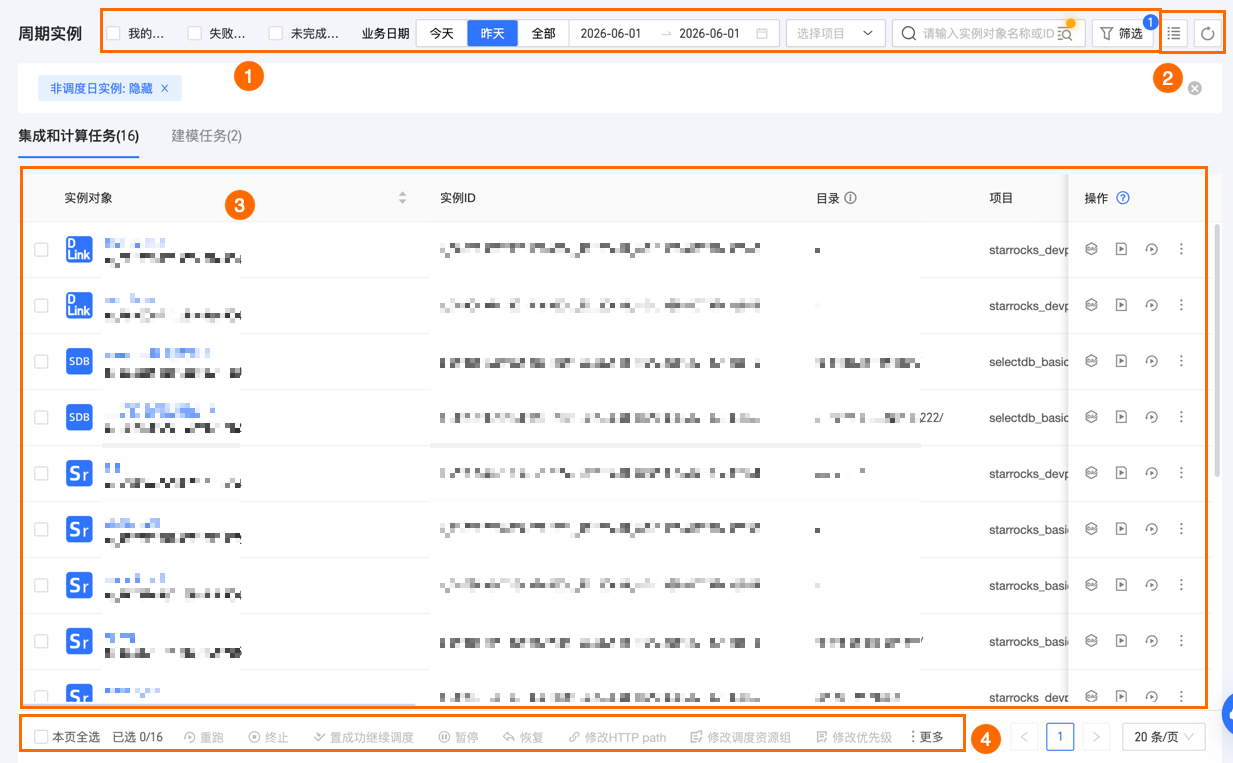Open the calendar icon in date range
Image resolution: width=1233 pixels, height=763 pixels.
click(762, 34)
